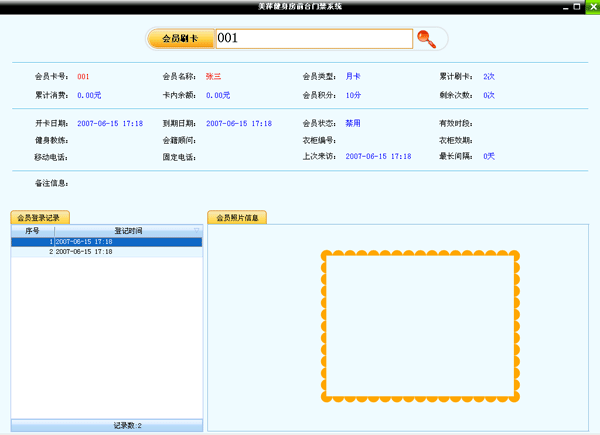
Task: Click the member type value 月卡
Action: click(x=353, y=76)
